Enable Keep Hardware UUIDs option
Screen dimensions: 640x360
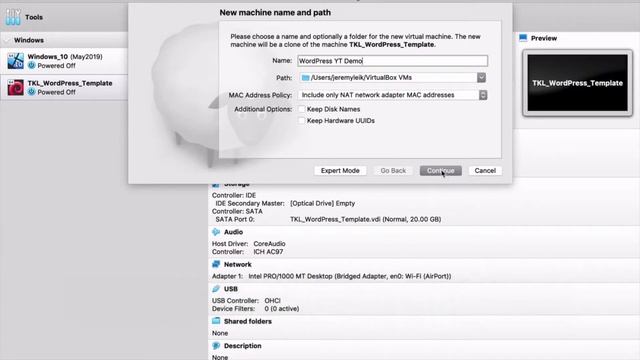[x=302, y=120]
